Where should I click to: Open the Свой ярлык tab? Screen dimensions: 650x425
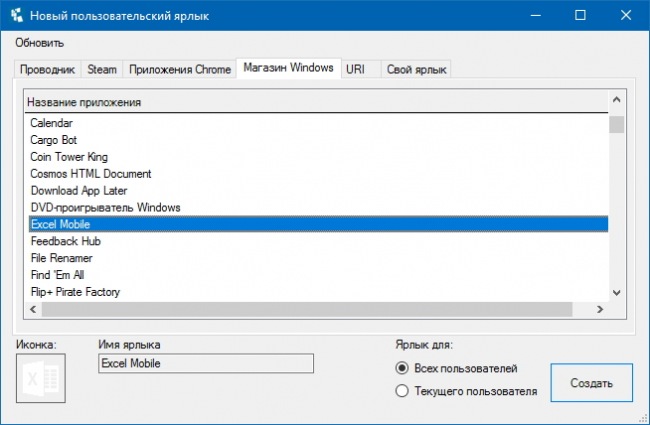pos(416,69)
